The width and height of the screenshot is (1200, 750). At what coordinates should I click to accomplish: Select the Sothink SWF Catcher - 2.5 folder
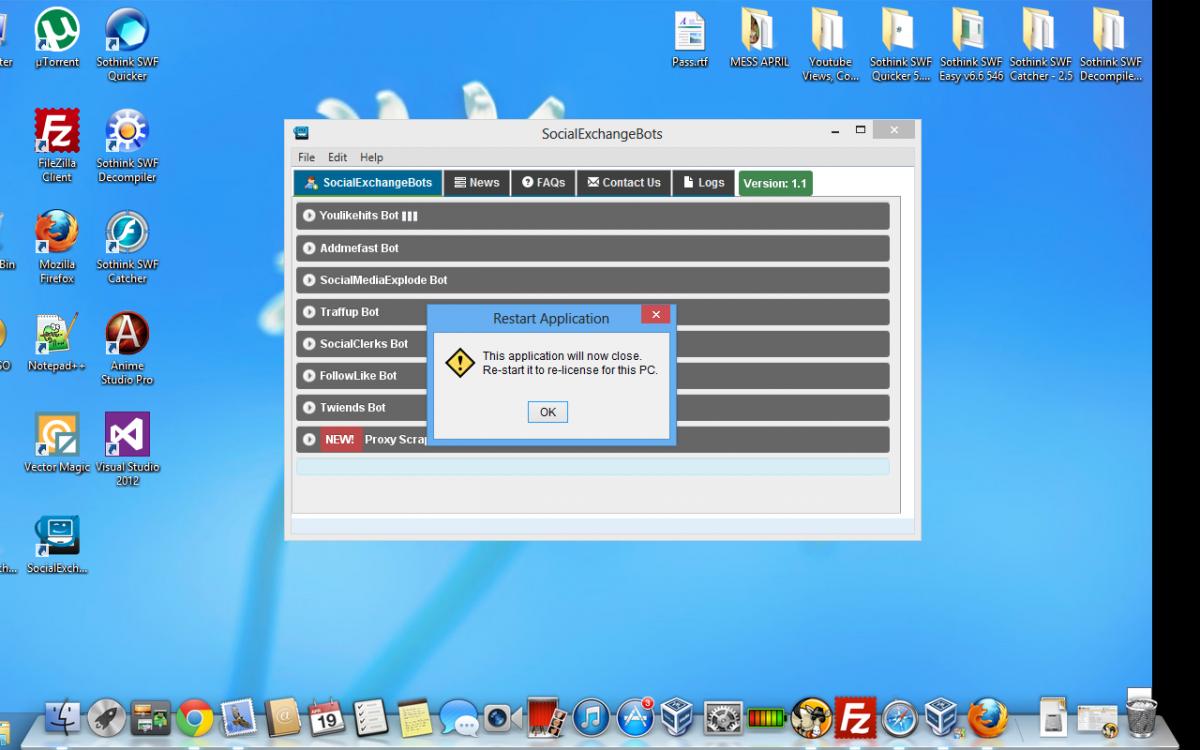click(1041, 45)
